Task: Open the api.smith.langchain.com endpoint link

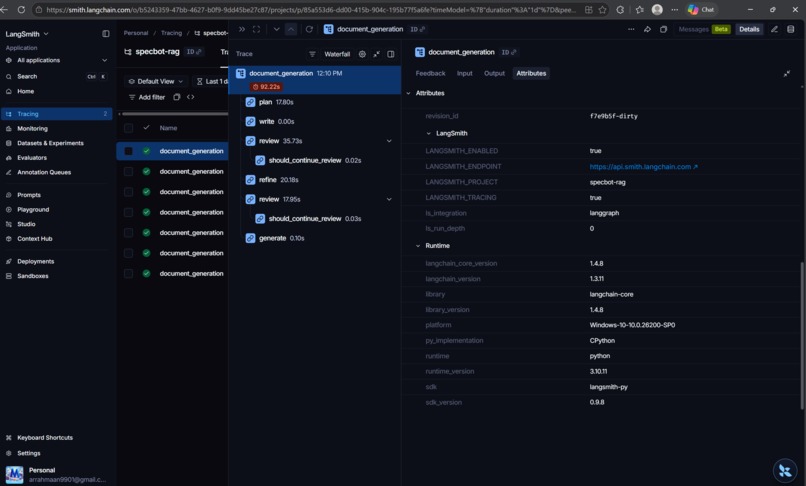Action: tap(644, 167)
